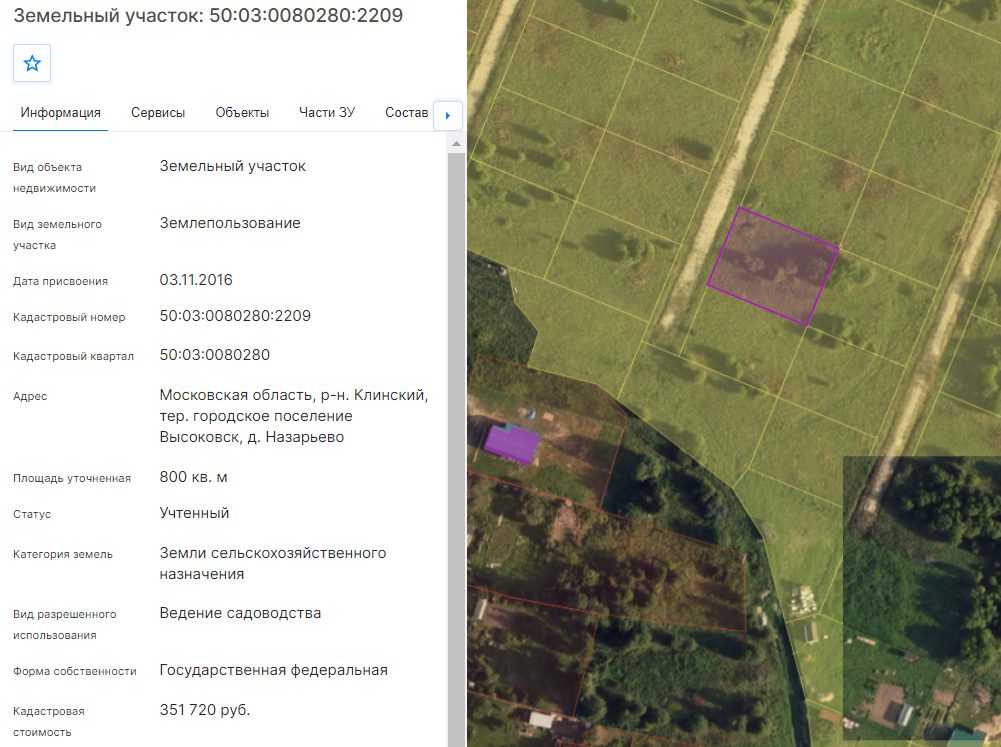Click the Землепользование value
Screen dimensions: 1001x747
(230, 223)
